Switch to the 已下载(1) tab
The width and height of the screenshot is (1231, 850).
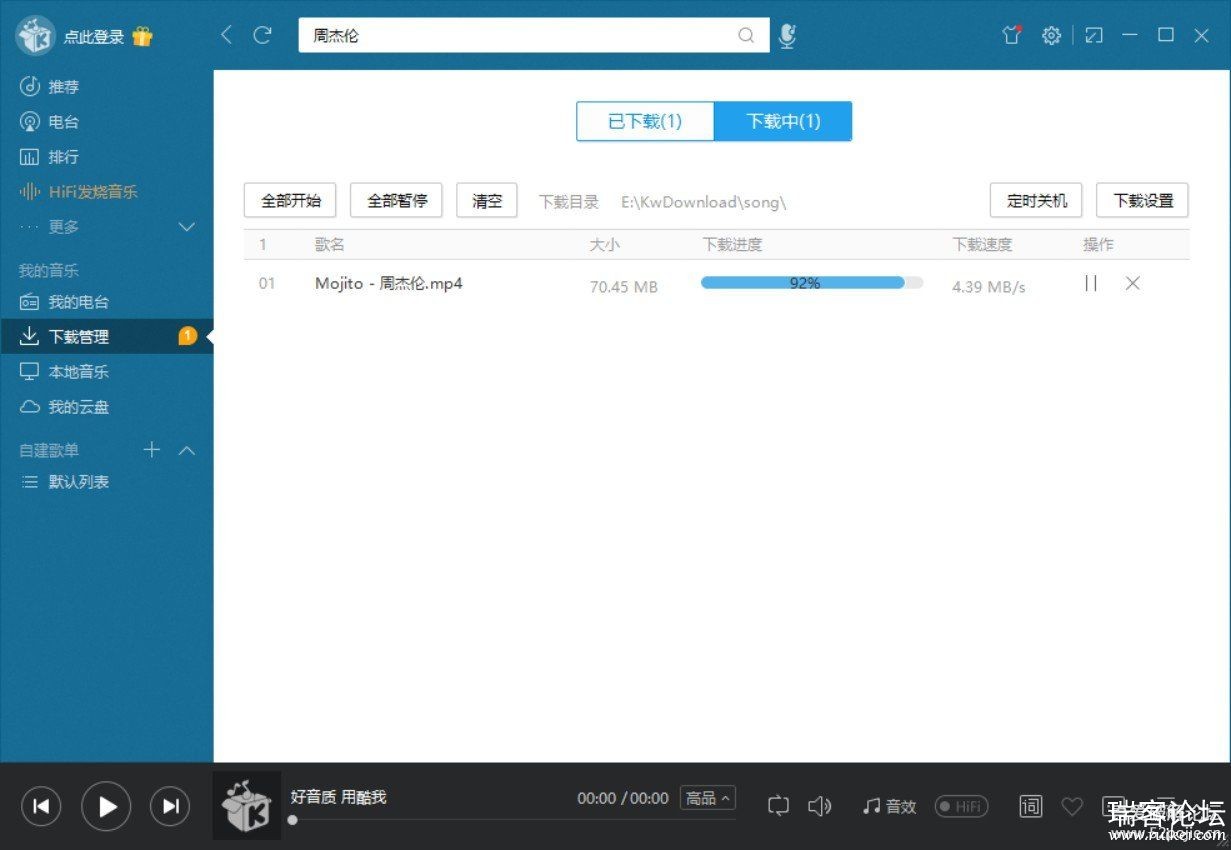[645, 121]
